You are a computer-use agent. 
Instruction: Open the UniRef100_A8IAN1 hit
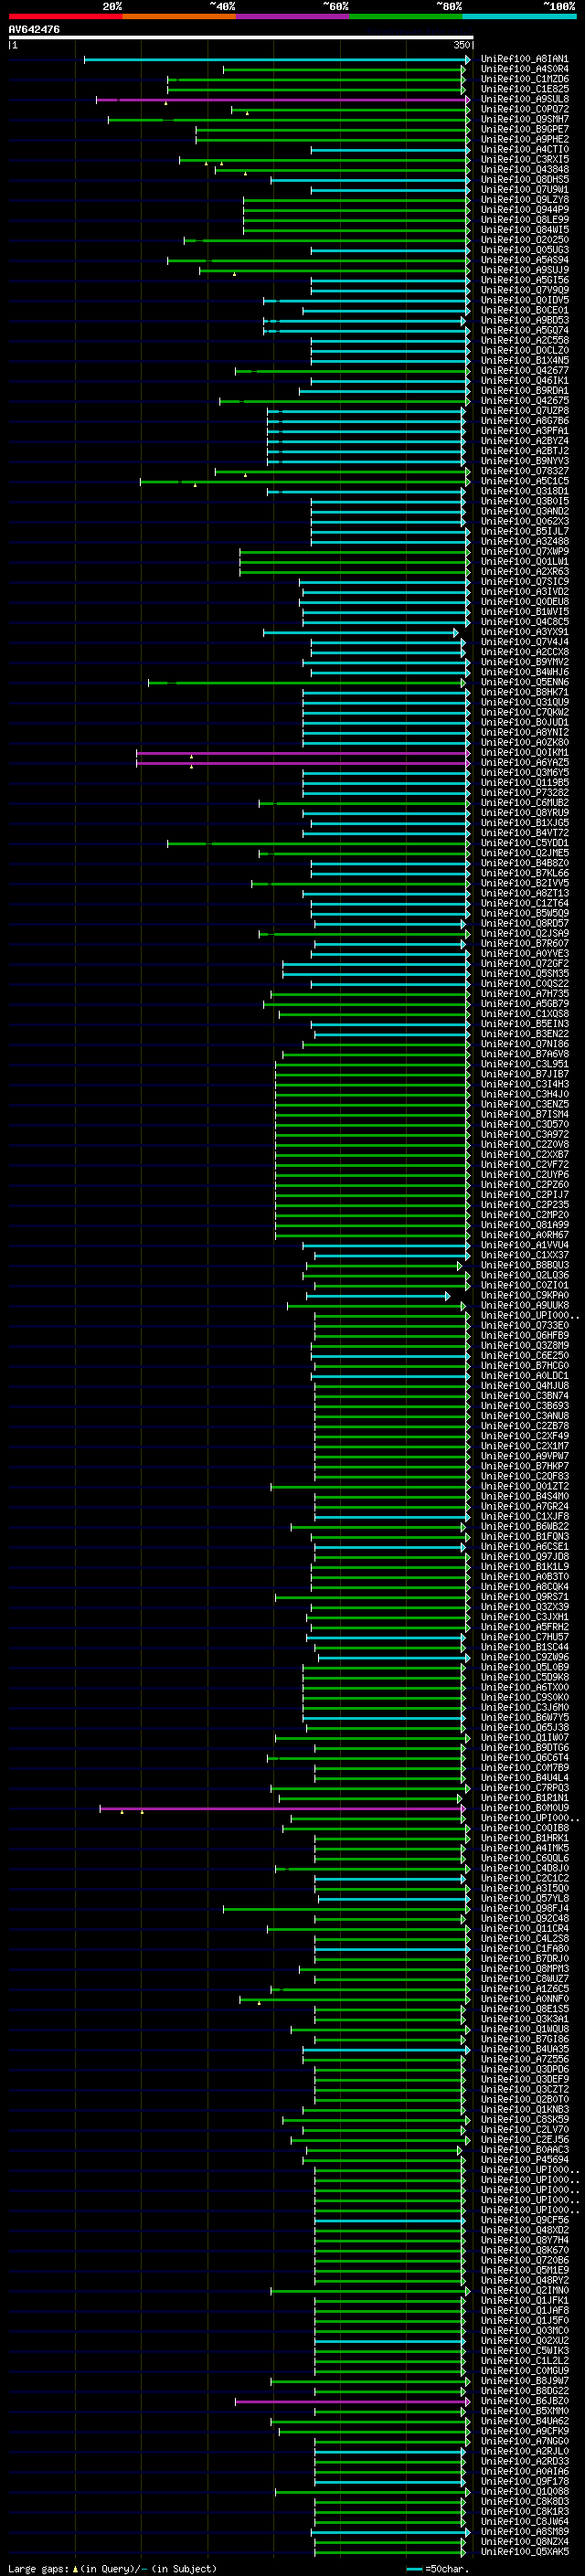click(x=524, y=60)
